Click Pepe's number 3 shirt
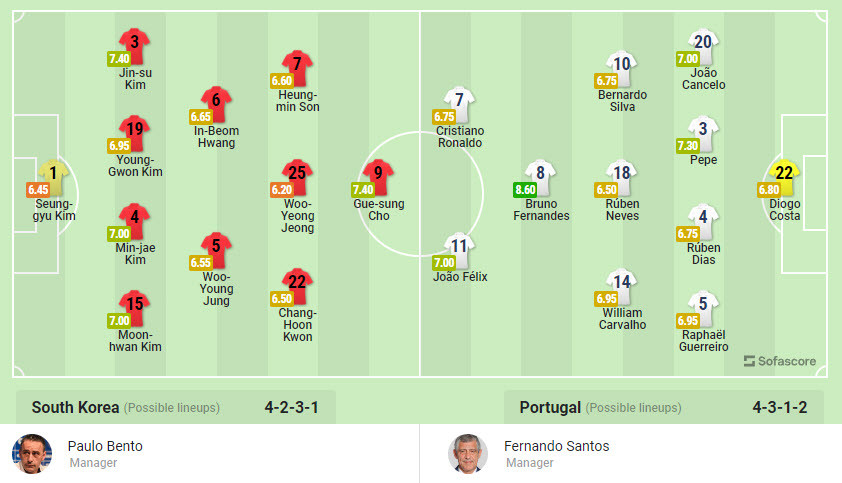The height and width of the screenshot is (483, 842). point(703,131)
